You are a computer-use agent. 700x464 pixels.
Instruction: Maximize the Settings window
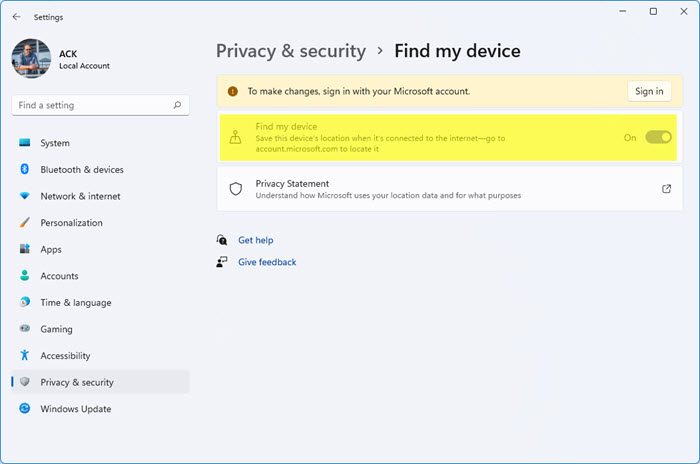coord(653,11)
